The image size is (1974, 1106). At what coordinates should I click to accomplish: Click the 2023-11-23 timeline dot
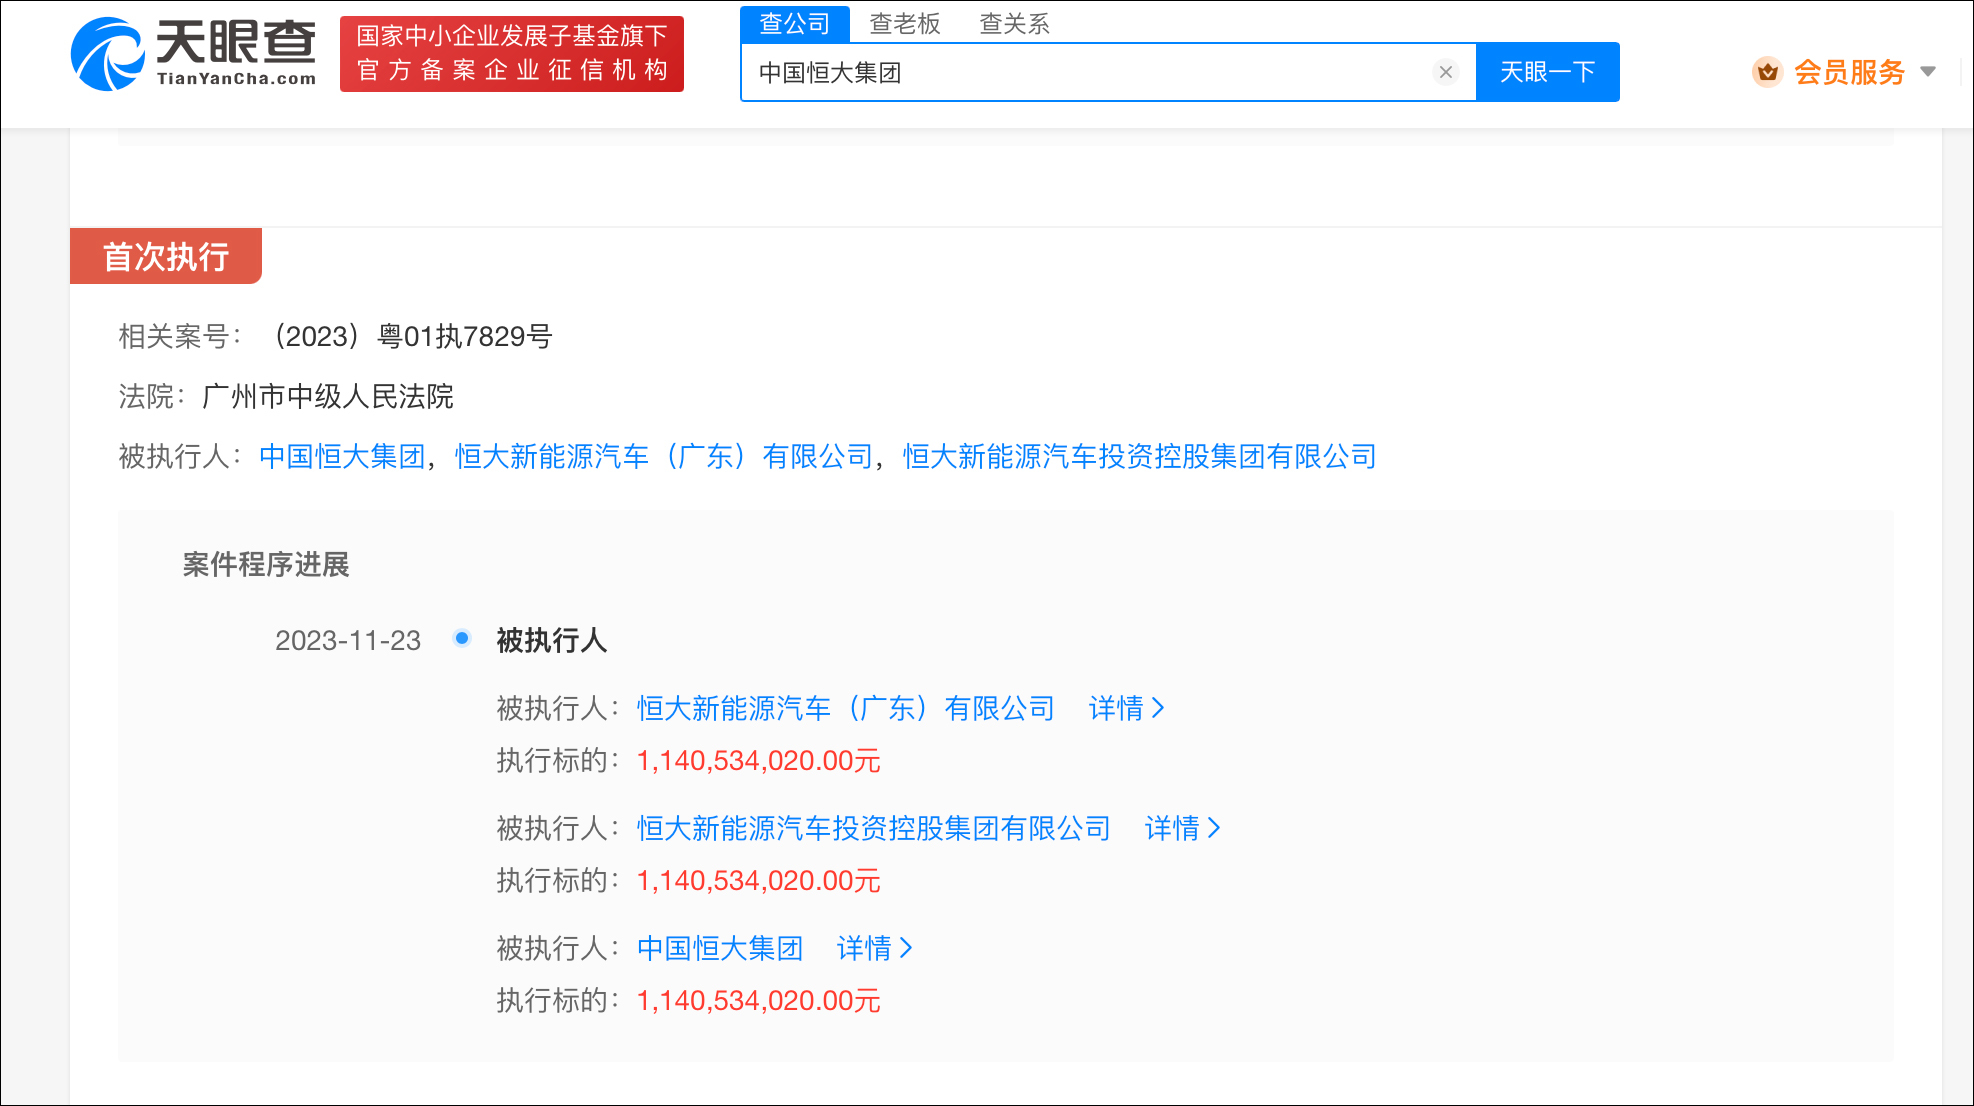462,638
